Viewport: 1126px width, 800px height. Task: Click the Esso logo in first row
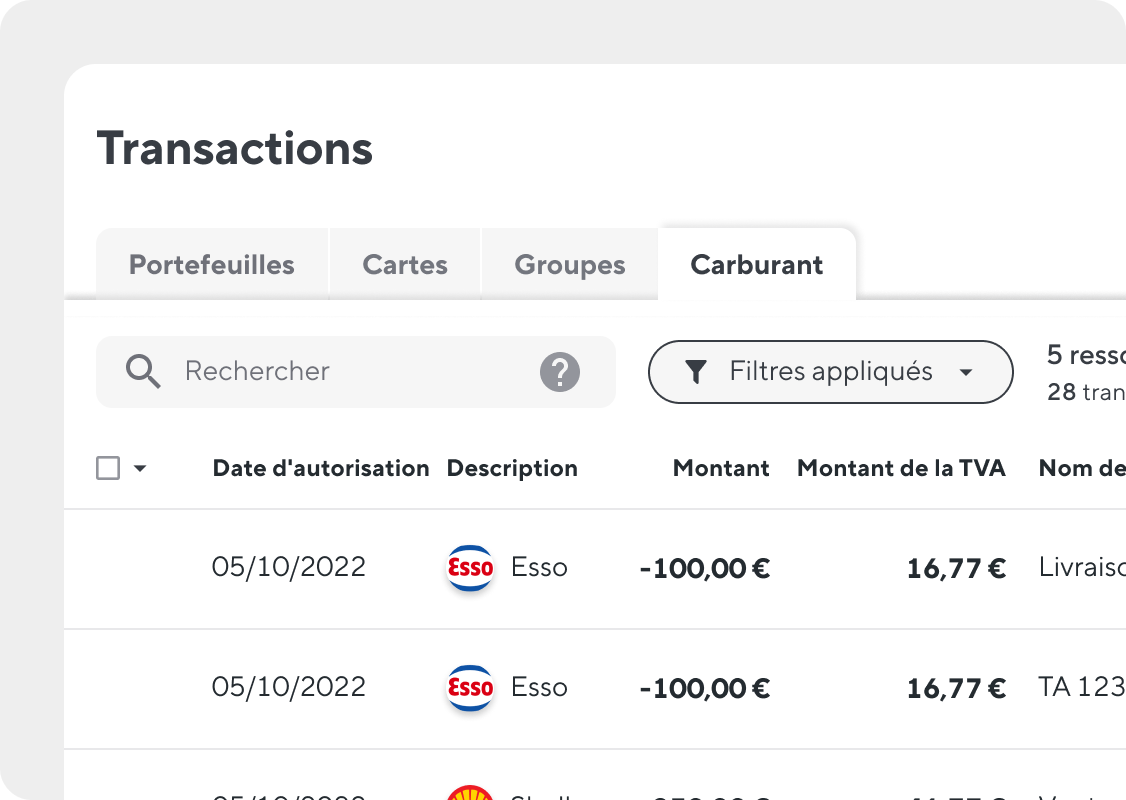point(470,568)
